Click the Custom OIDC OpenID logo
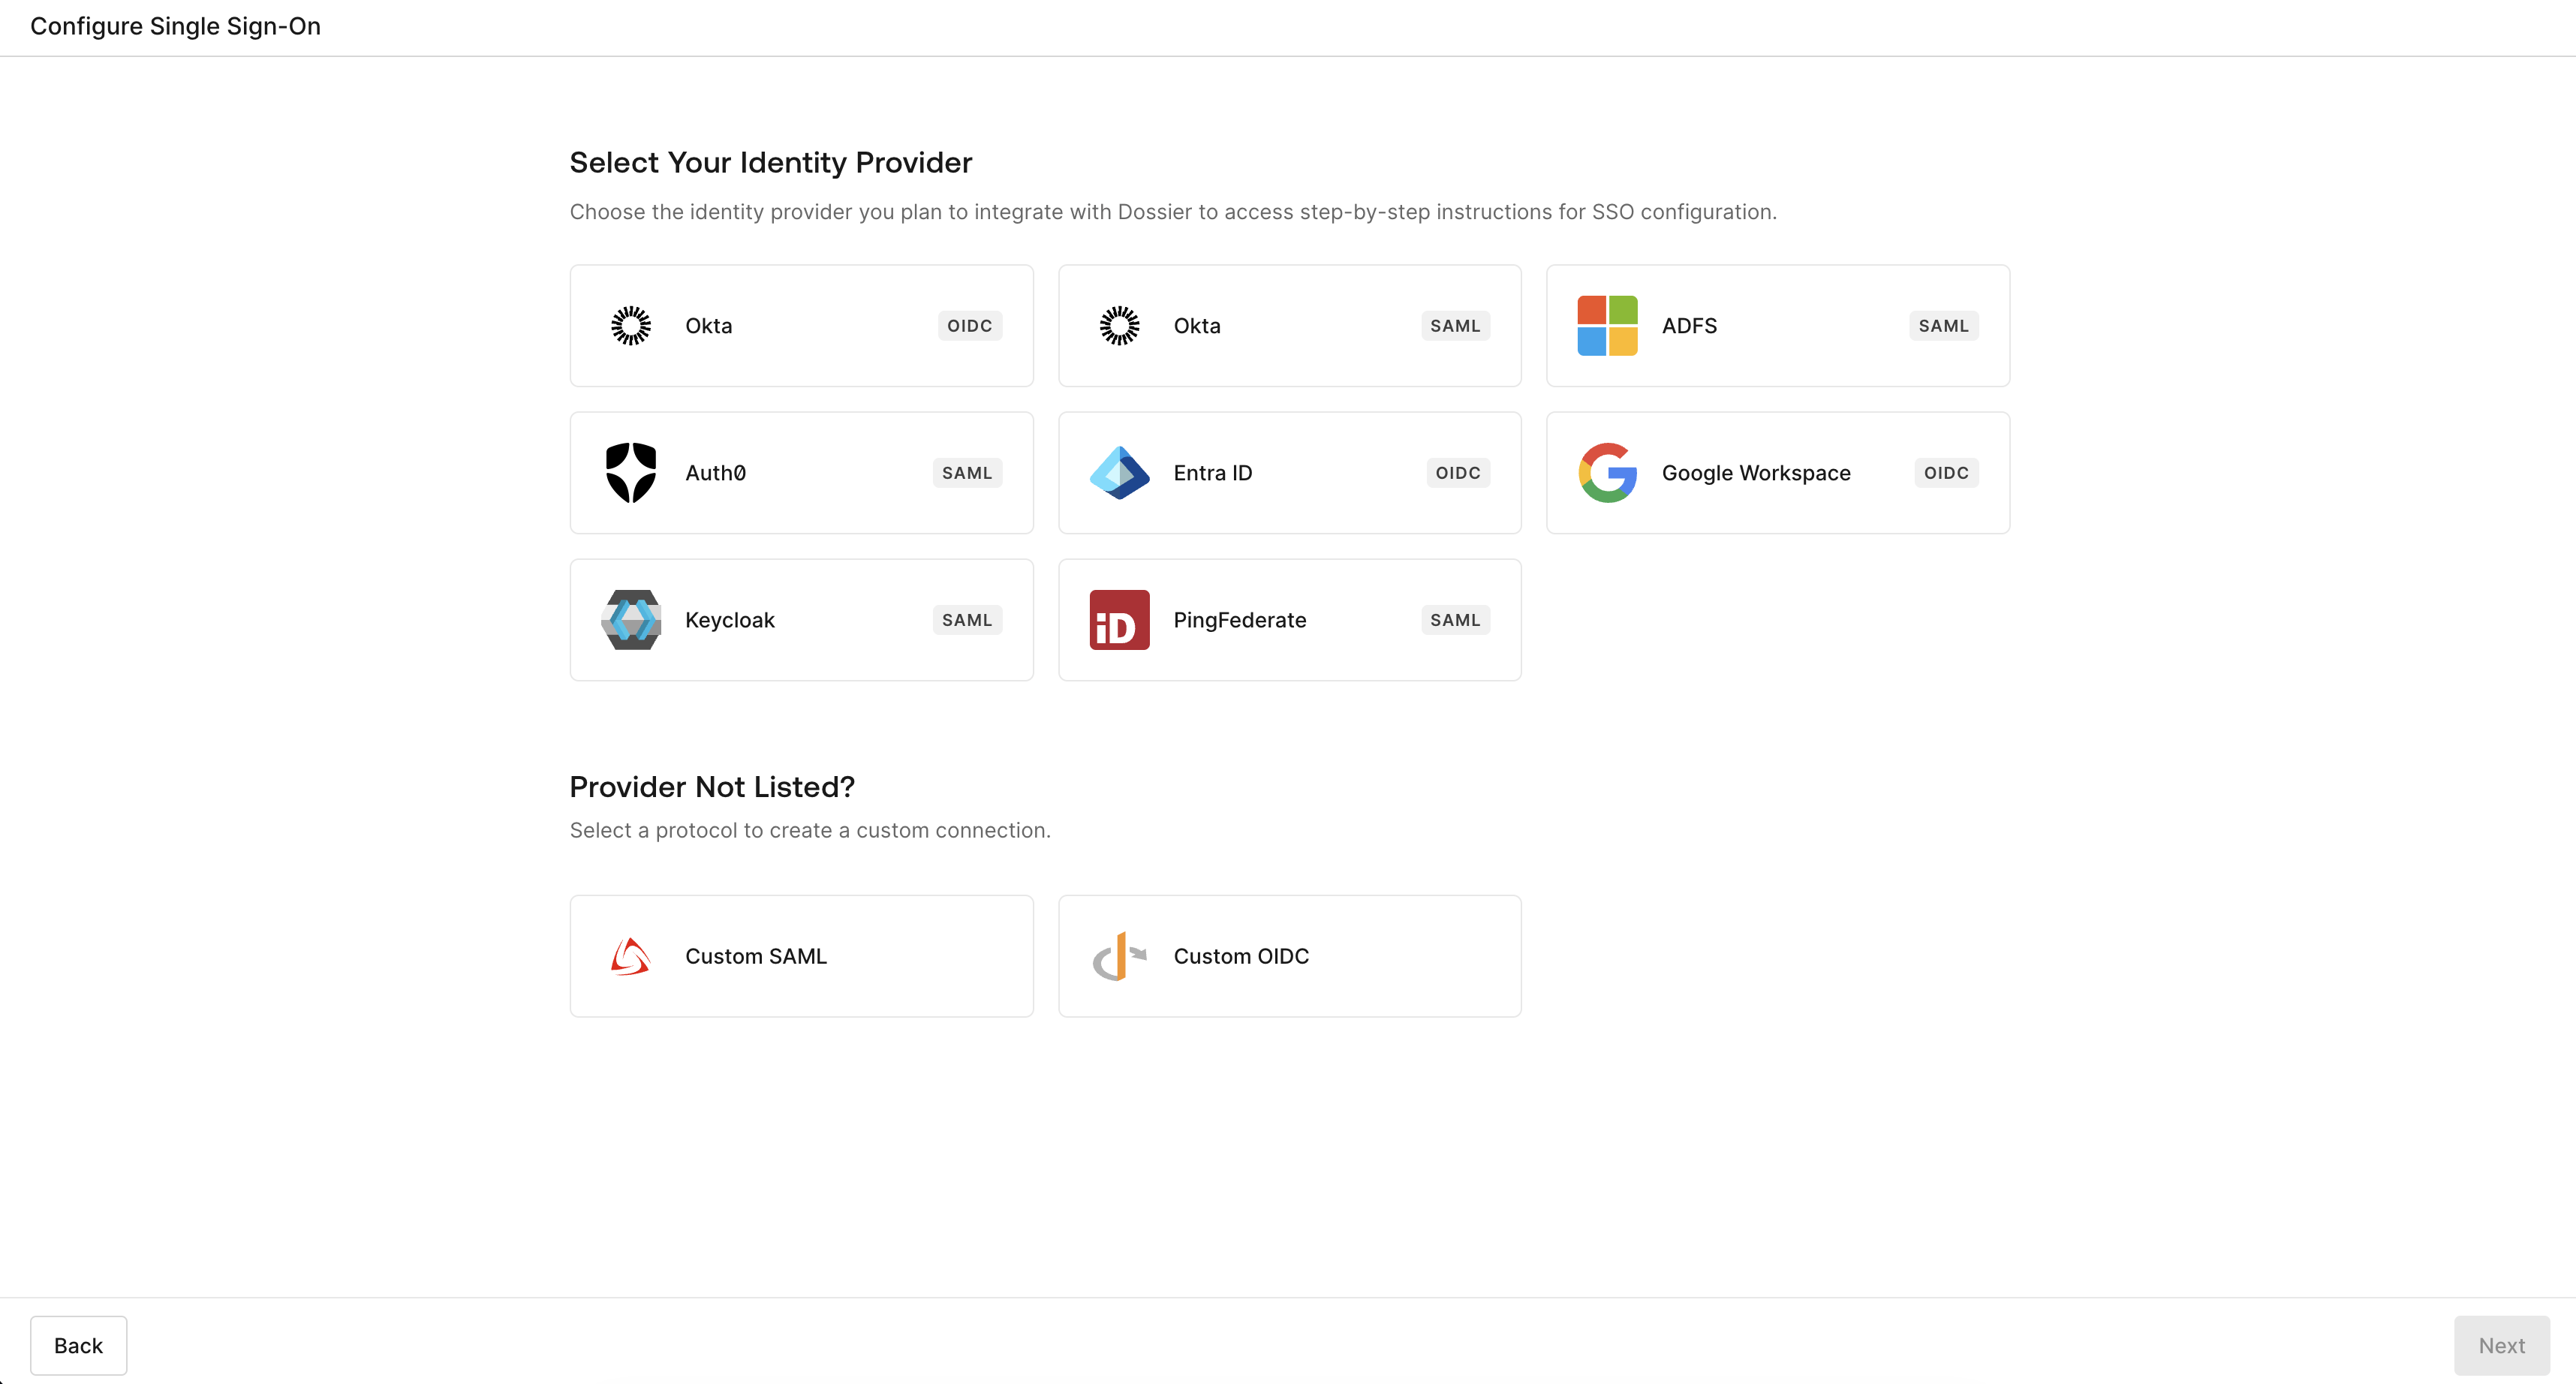This screenshot has height=1384, width=2576. [x=1119, y=956]
